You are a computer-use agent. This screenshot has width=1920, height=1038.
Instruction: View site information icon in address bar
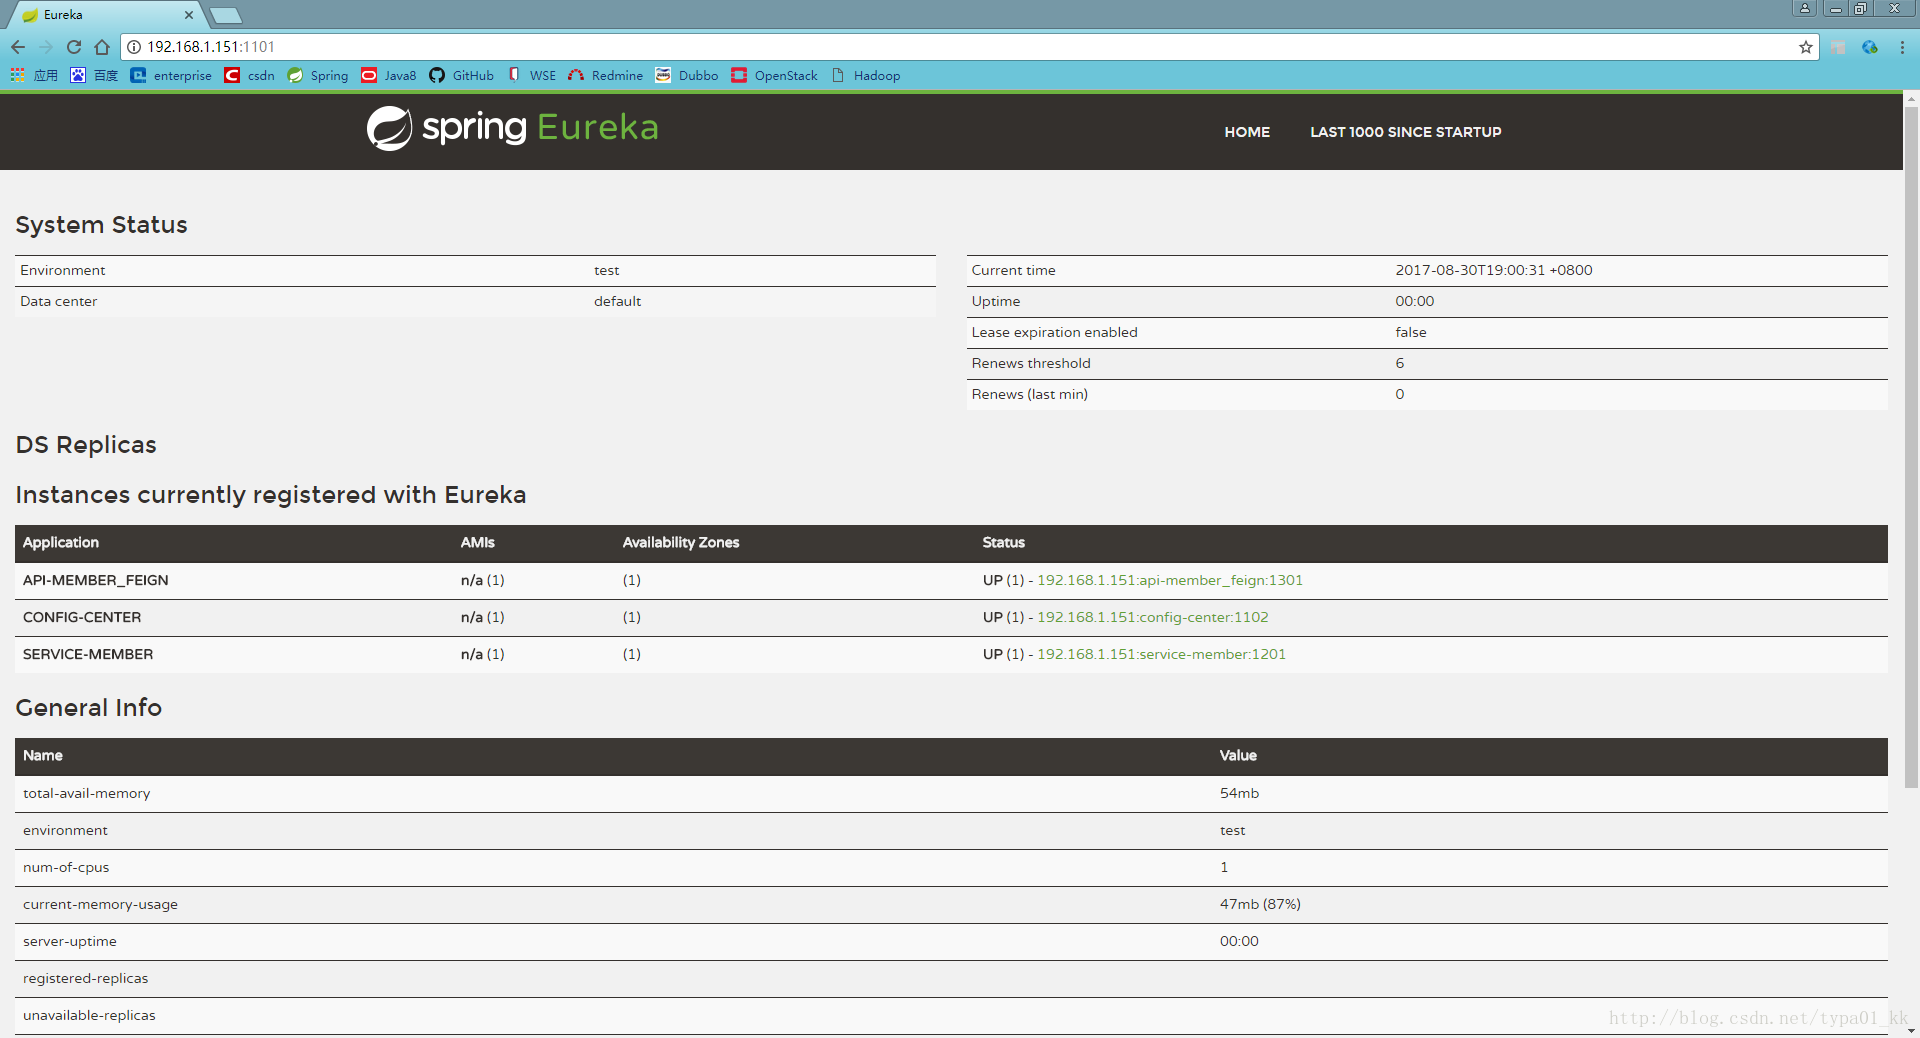click(x=134, y=47)
